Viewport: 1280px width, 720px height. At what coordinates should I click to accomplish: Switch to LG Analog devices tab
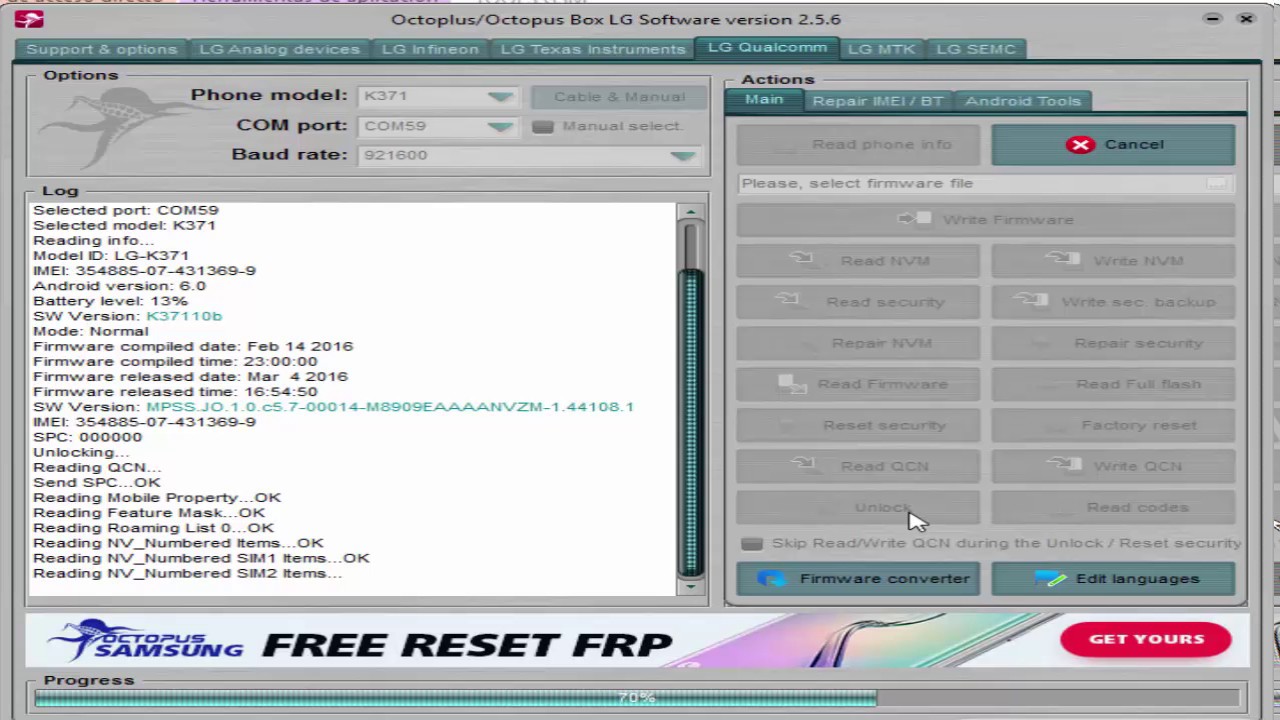click(279, 49)
